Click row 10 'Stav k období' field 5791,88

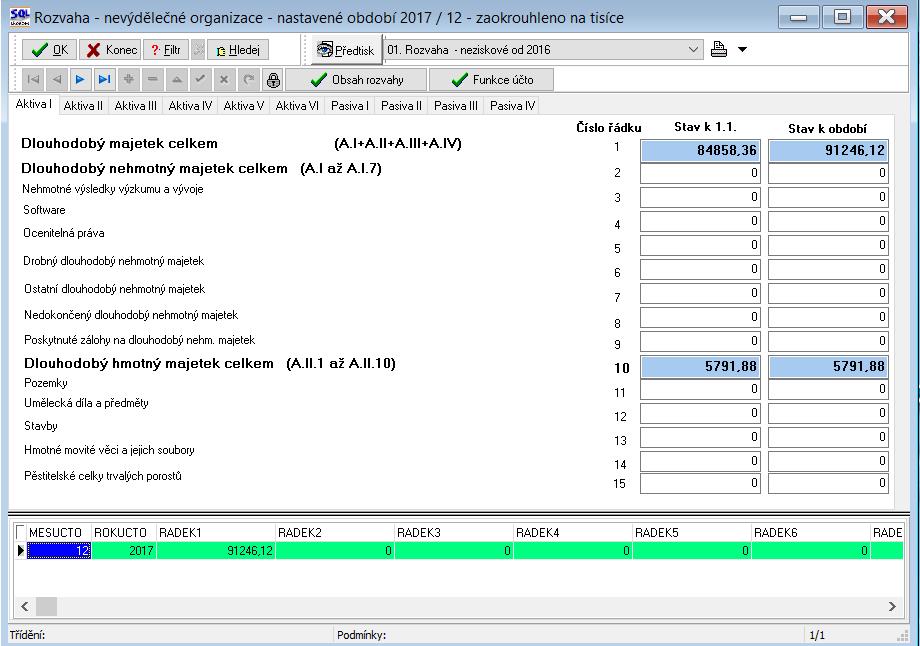828,367
